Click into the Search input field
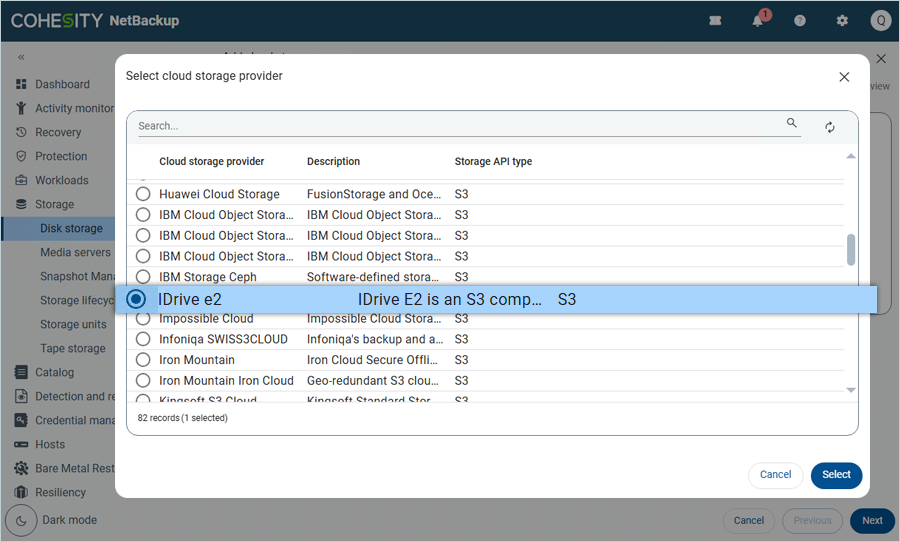900x542 pixels. pyautogui.click(x=460, y=126)
